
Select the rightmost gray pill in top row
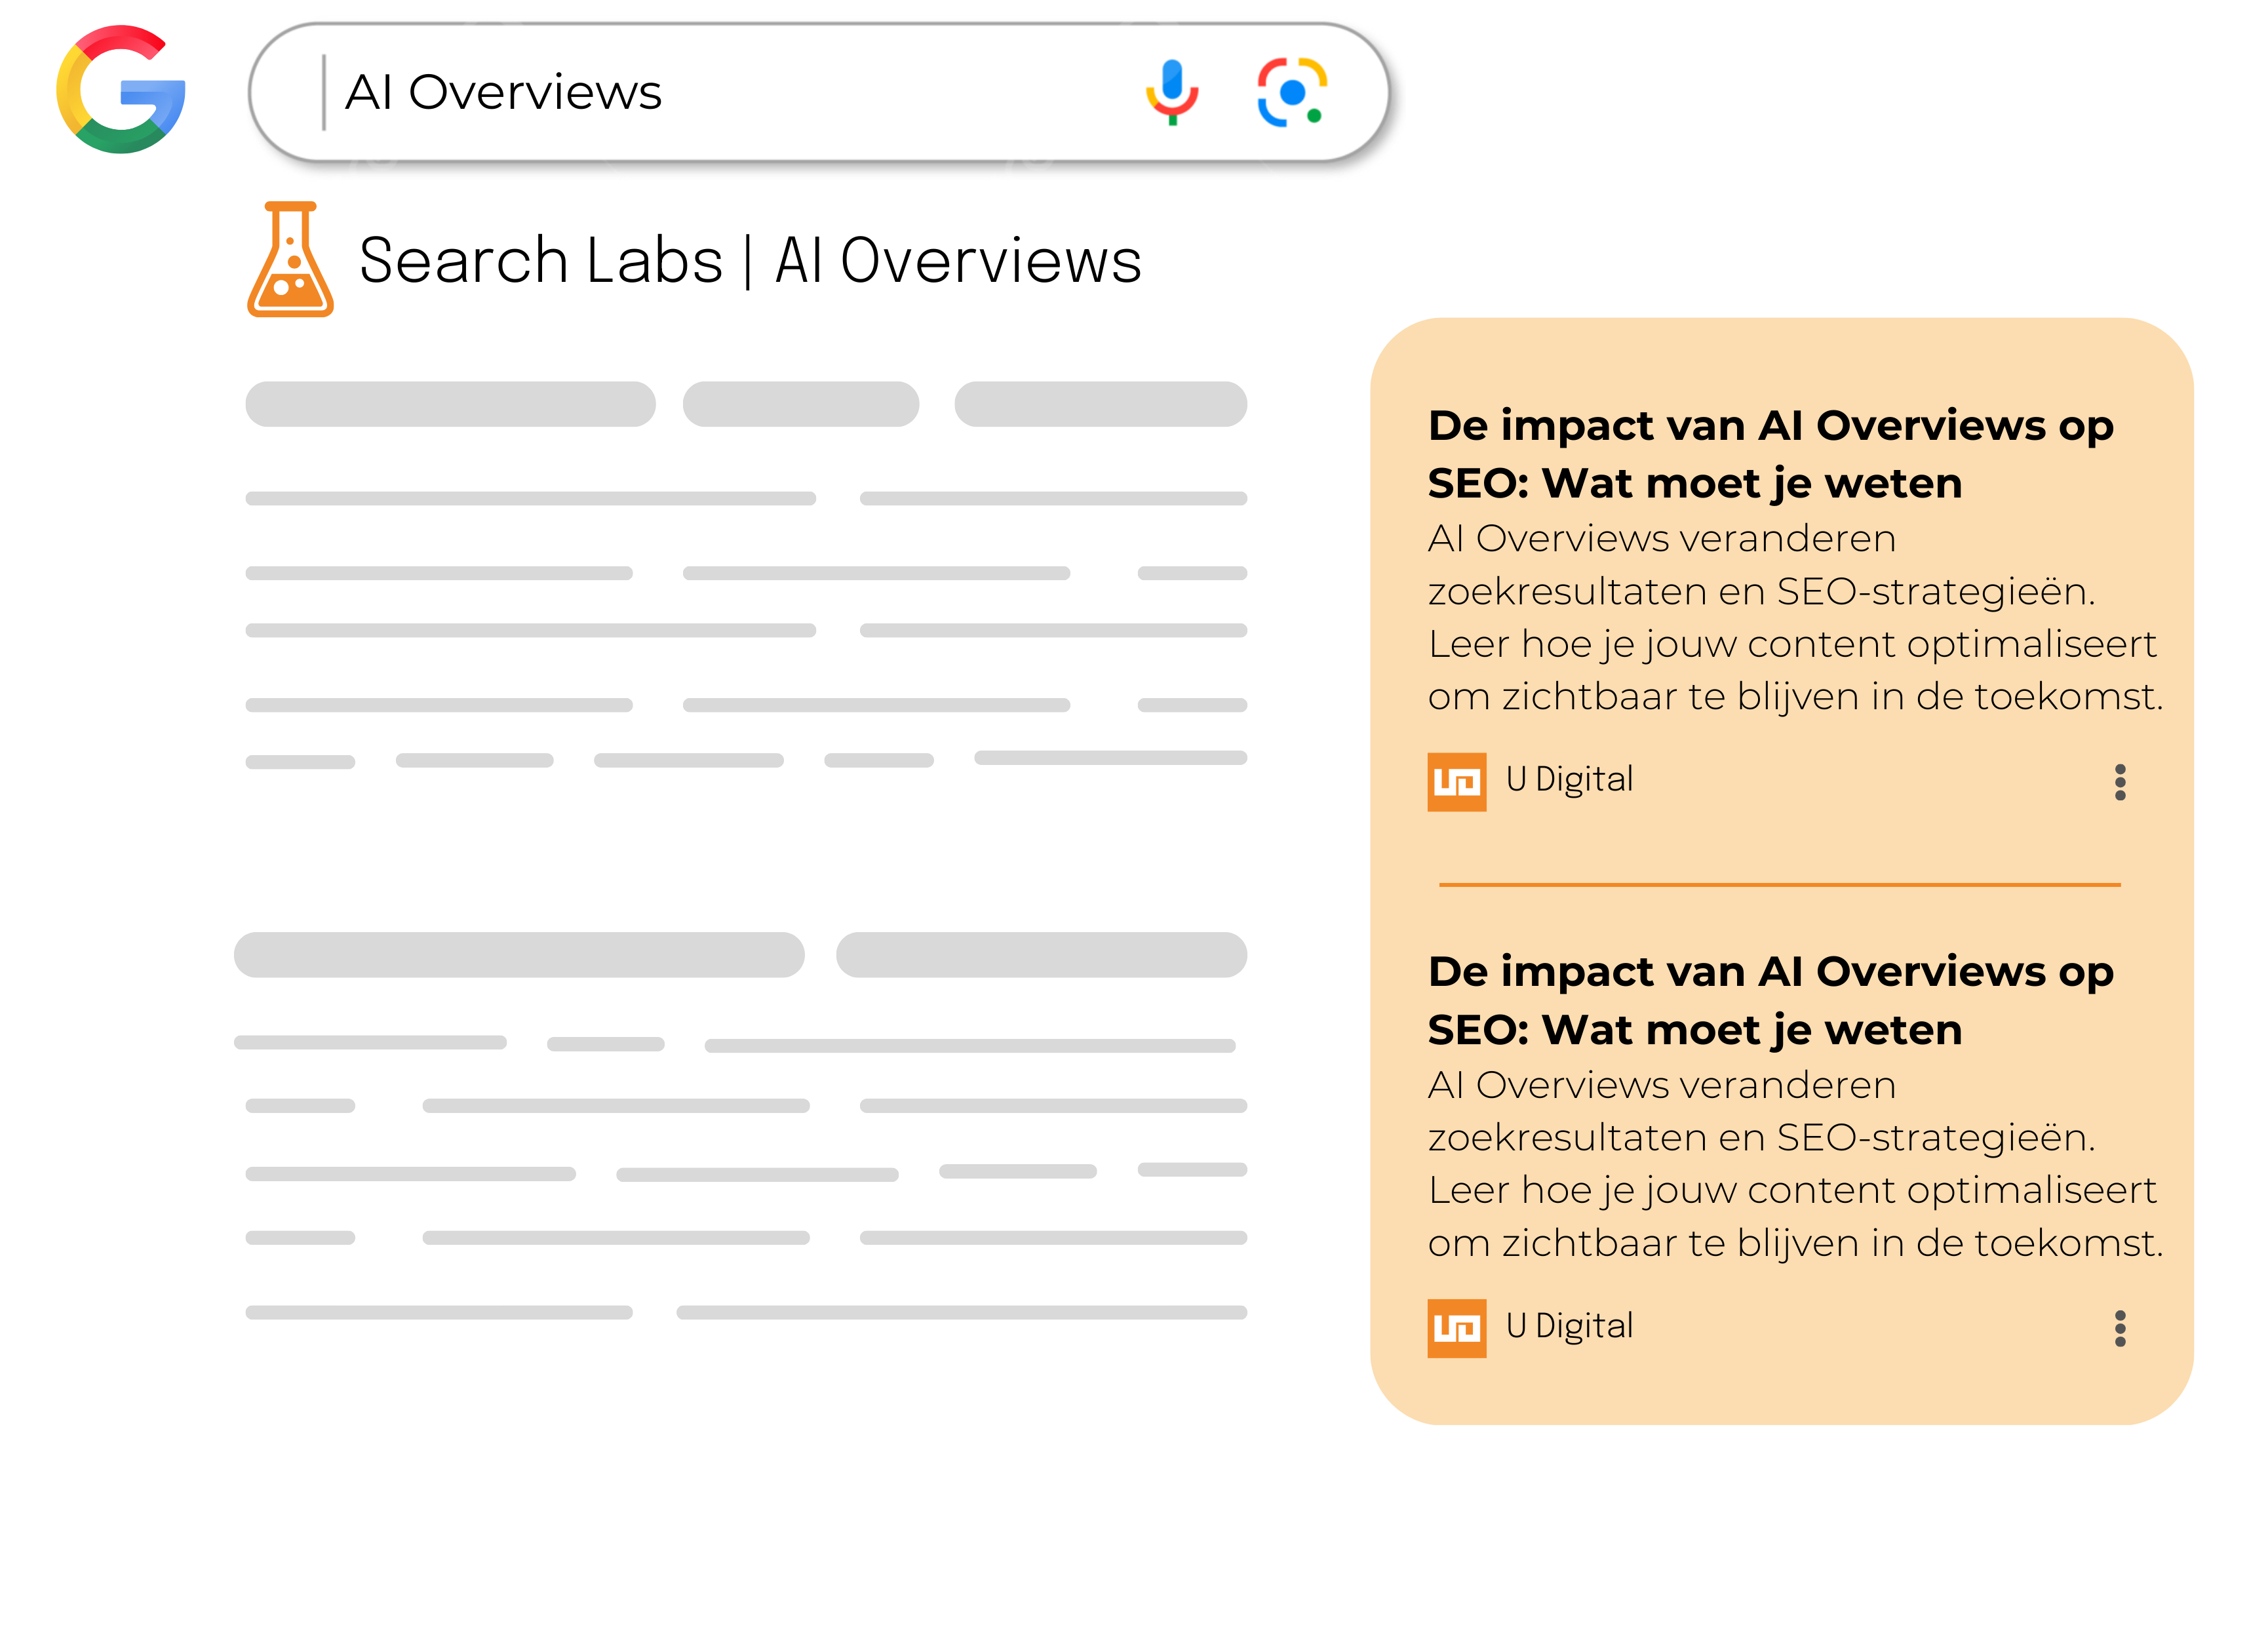[1100, 404]
